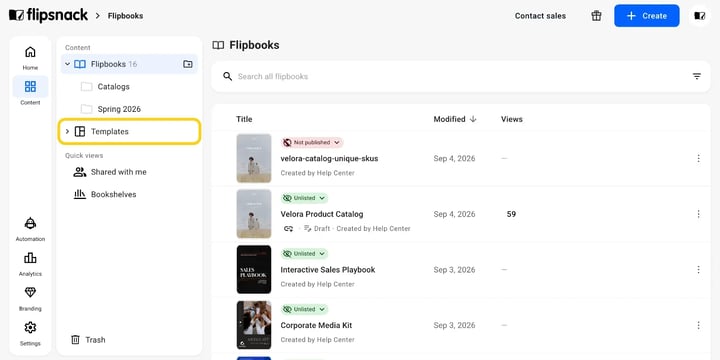The width and height of the screenshot is (720, 360).
Task: Open Sales Playbook cover thumbnail
Action: [x=254, y=270]
